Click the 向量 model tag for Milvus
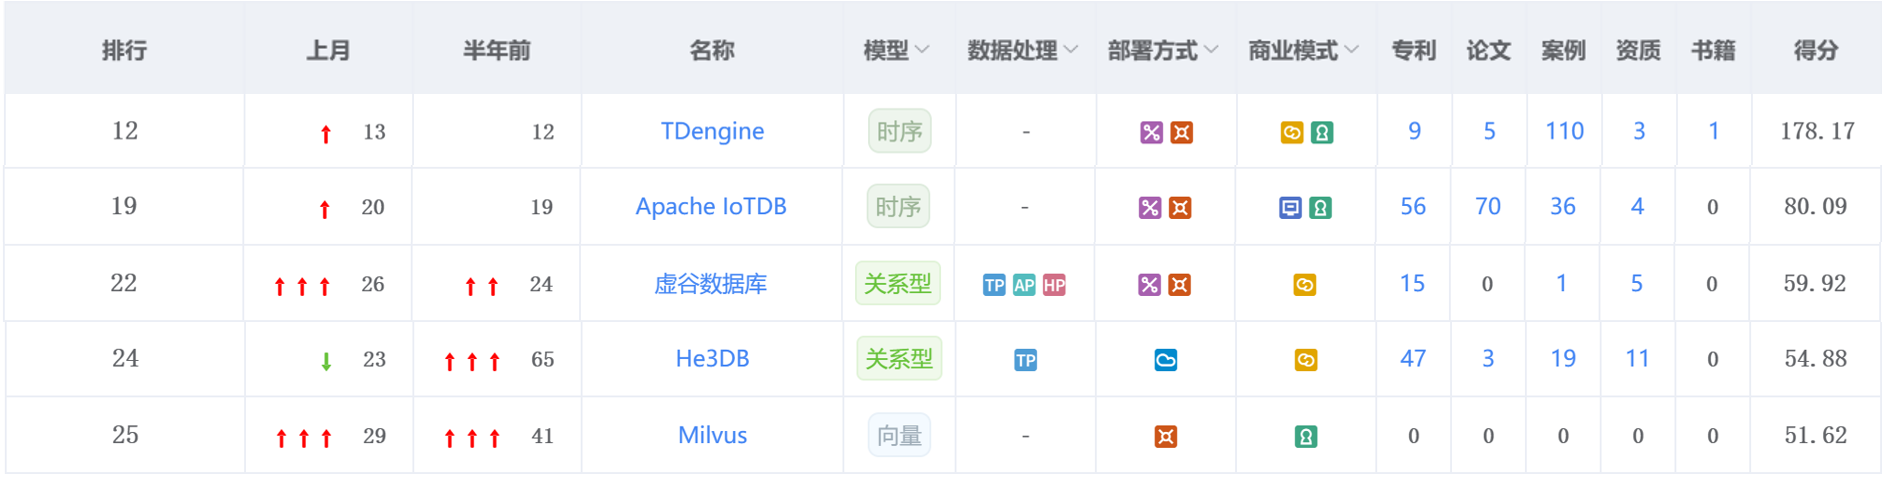The height and width of the screenshot is (478, 1882). pos(899,436)
